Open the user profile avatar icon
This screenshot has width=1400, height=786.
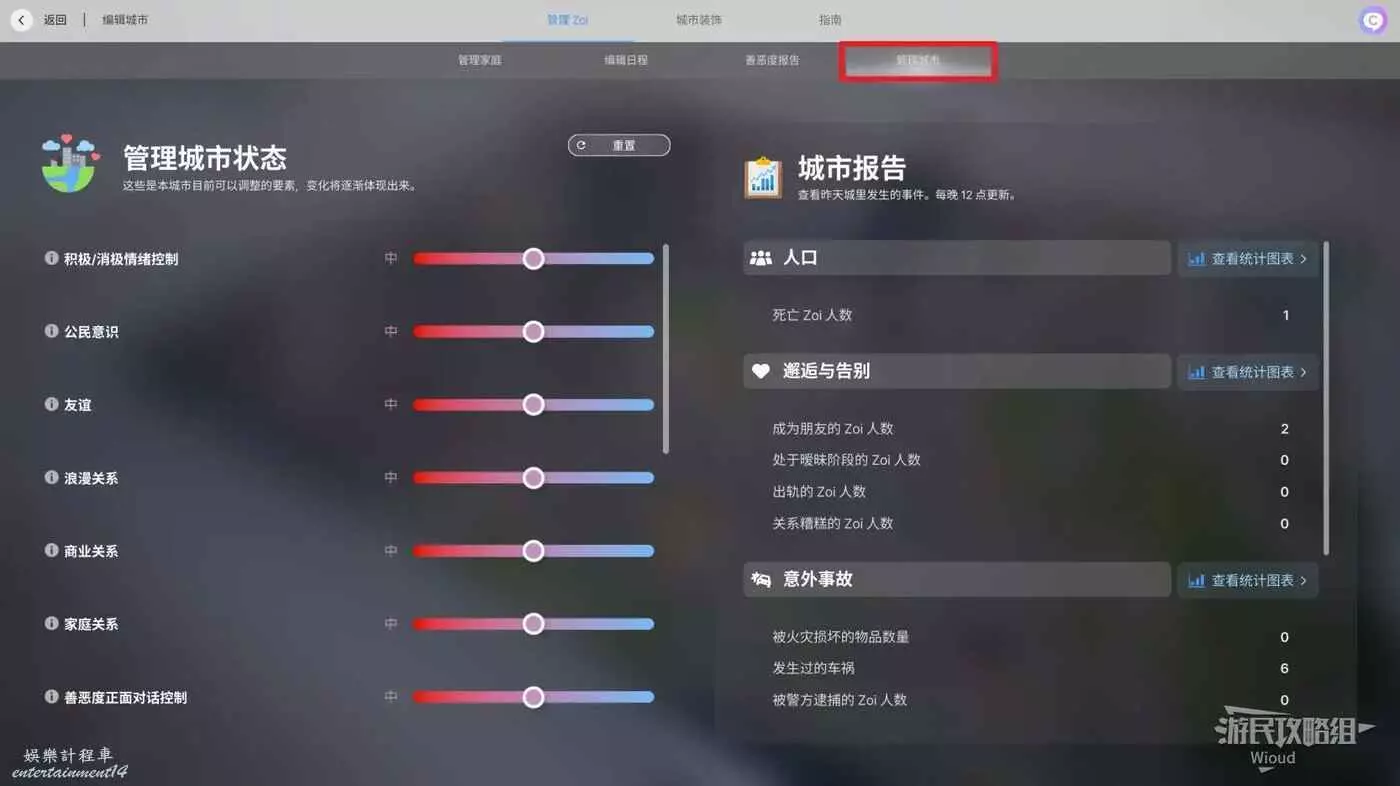pyautogui.click(x=1372, y=20)
